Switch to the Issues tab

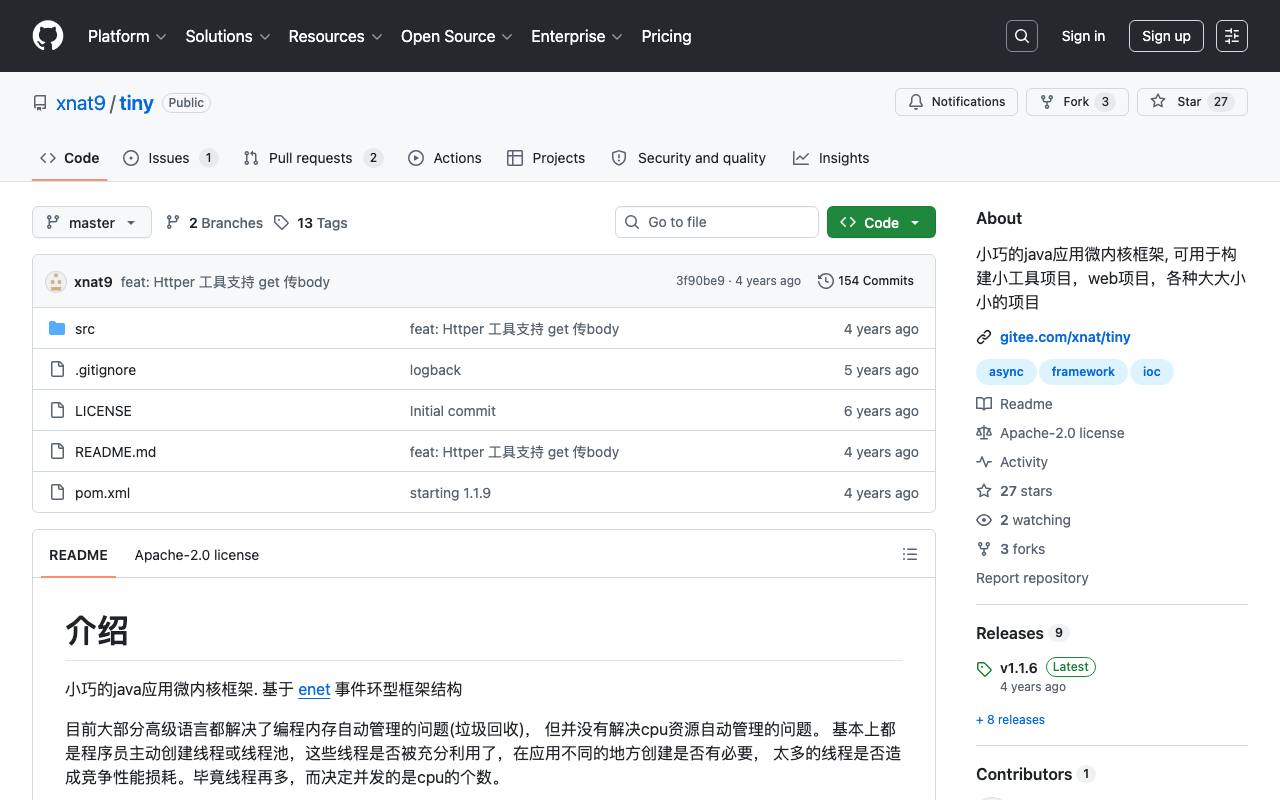click(x=170, y=158)
